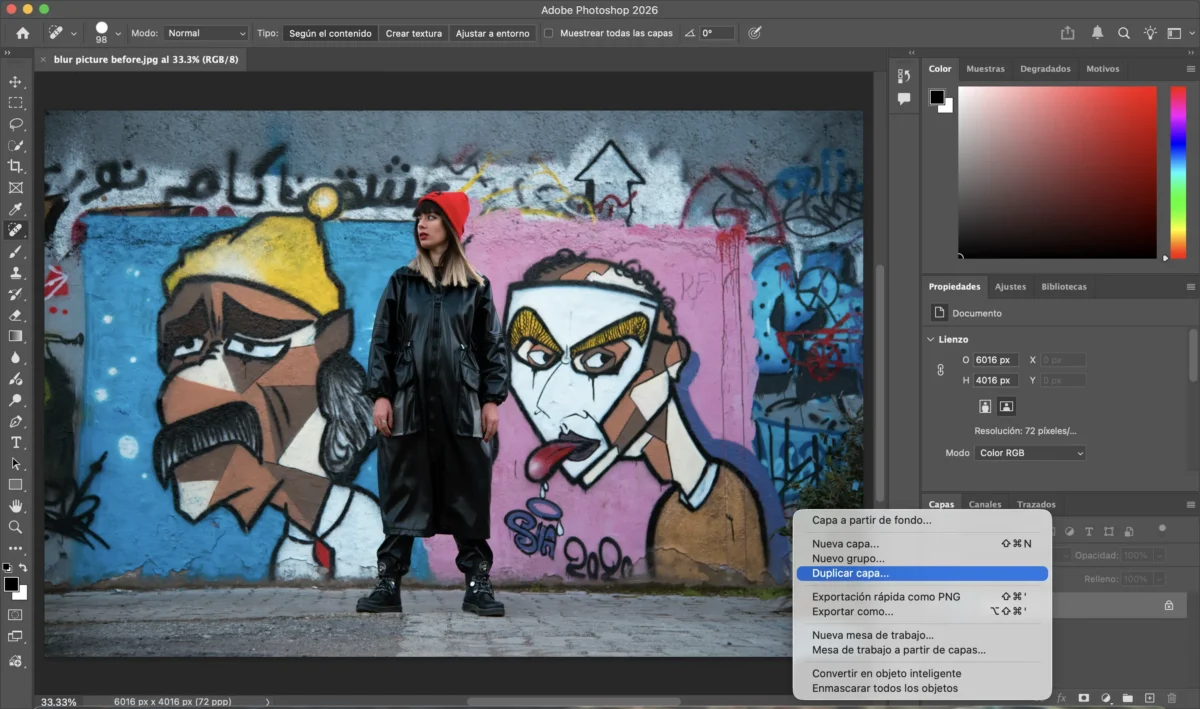Open the Opacidad value dropdown arrow
The height and width of the screenshot is (709, 1200).
tap(1158, 555)
